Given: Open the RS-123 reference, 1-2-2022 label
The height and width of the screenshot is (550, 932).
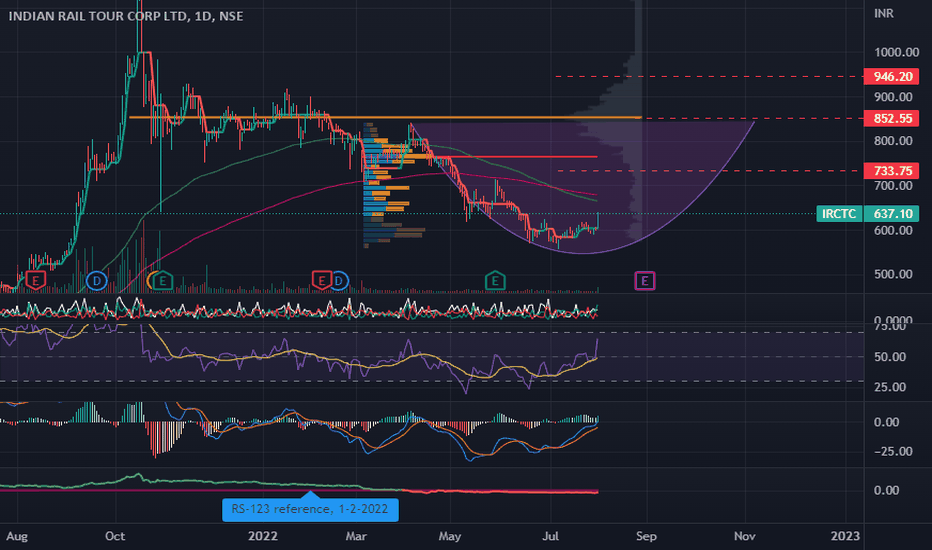Looking at the screenshot, I should 310,509.
